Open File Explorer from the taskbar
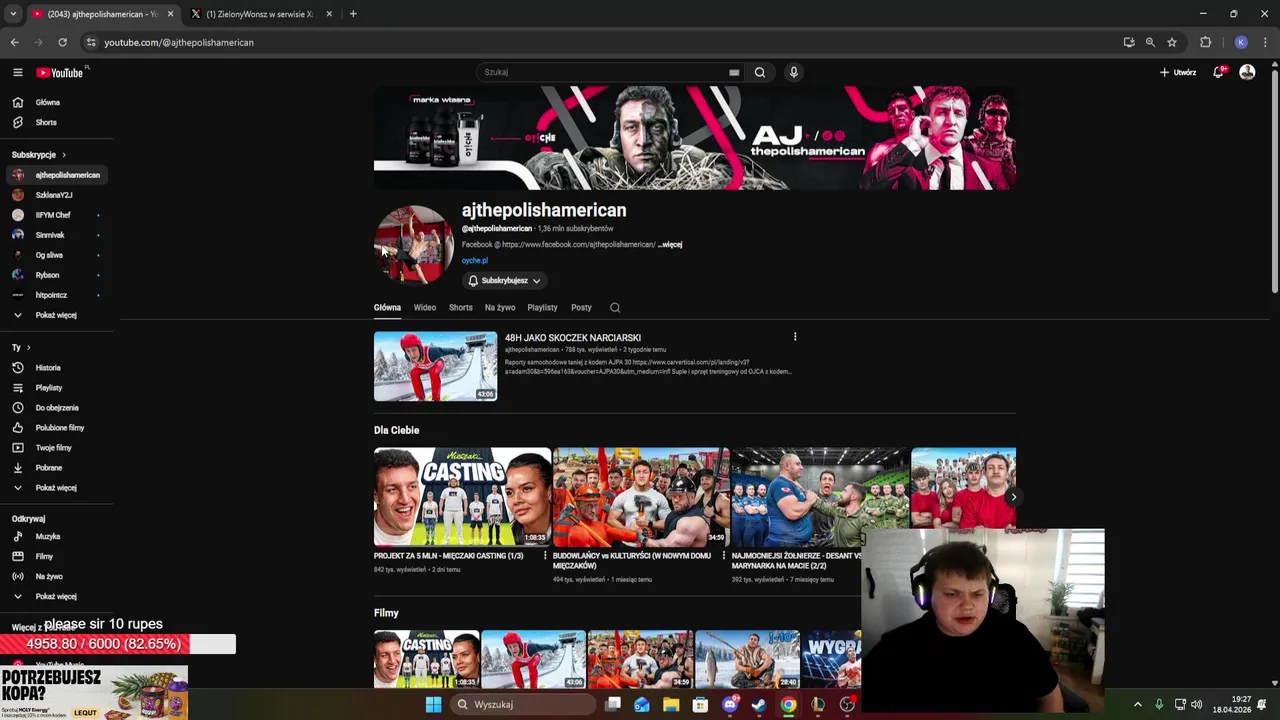1280x720 pixels. point(671,704)
